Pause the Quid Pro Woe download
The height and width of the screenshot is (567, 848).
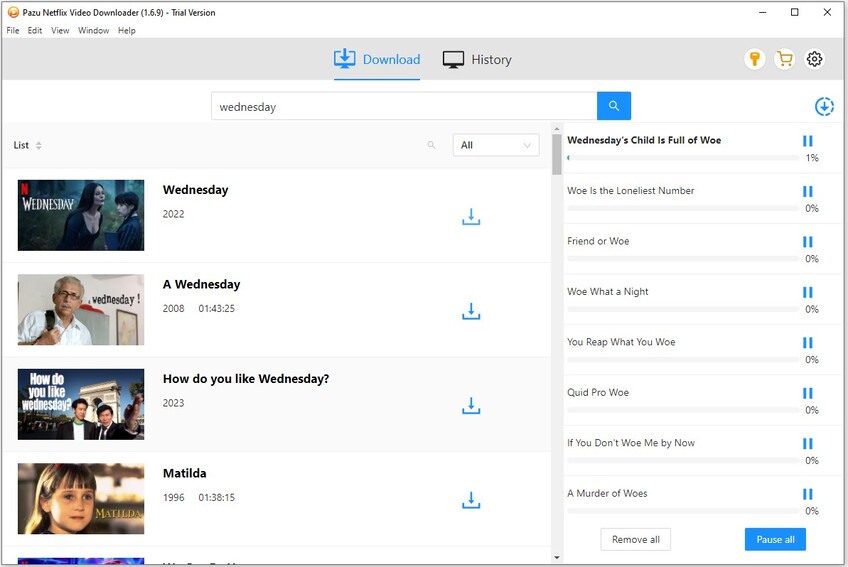[808, 393]
